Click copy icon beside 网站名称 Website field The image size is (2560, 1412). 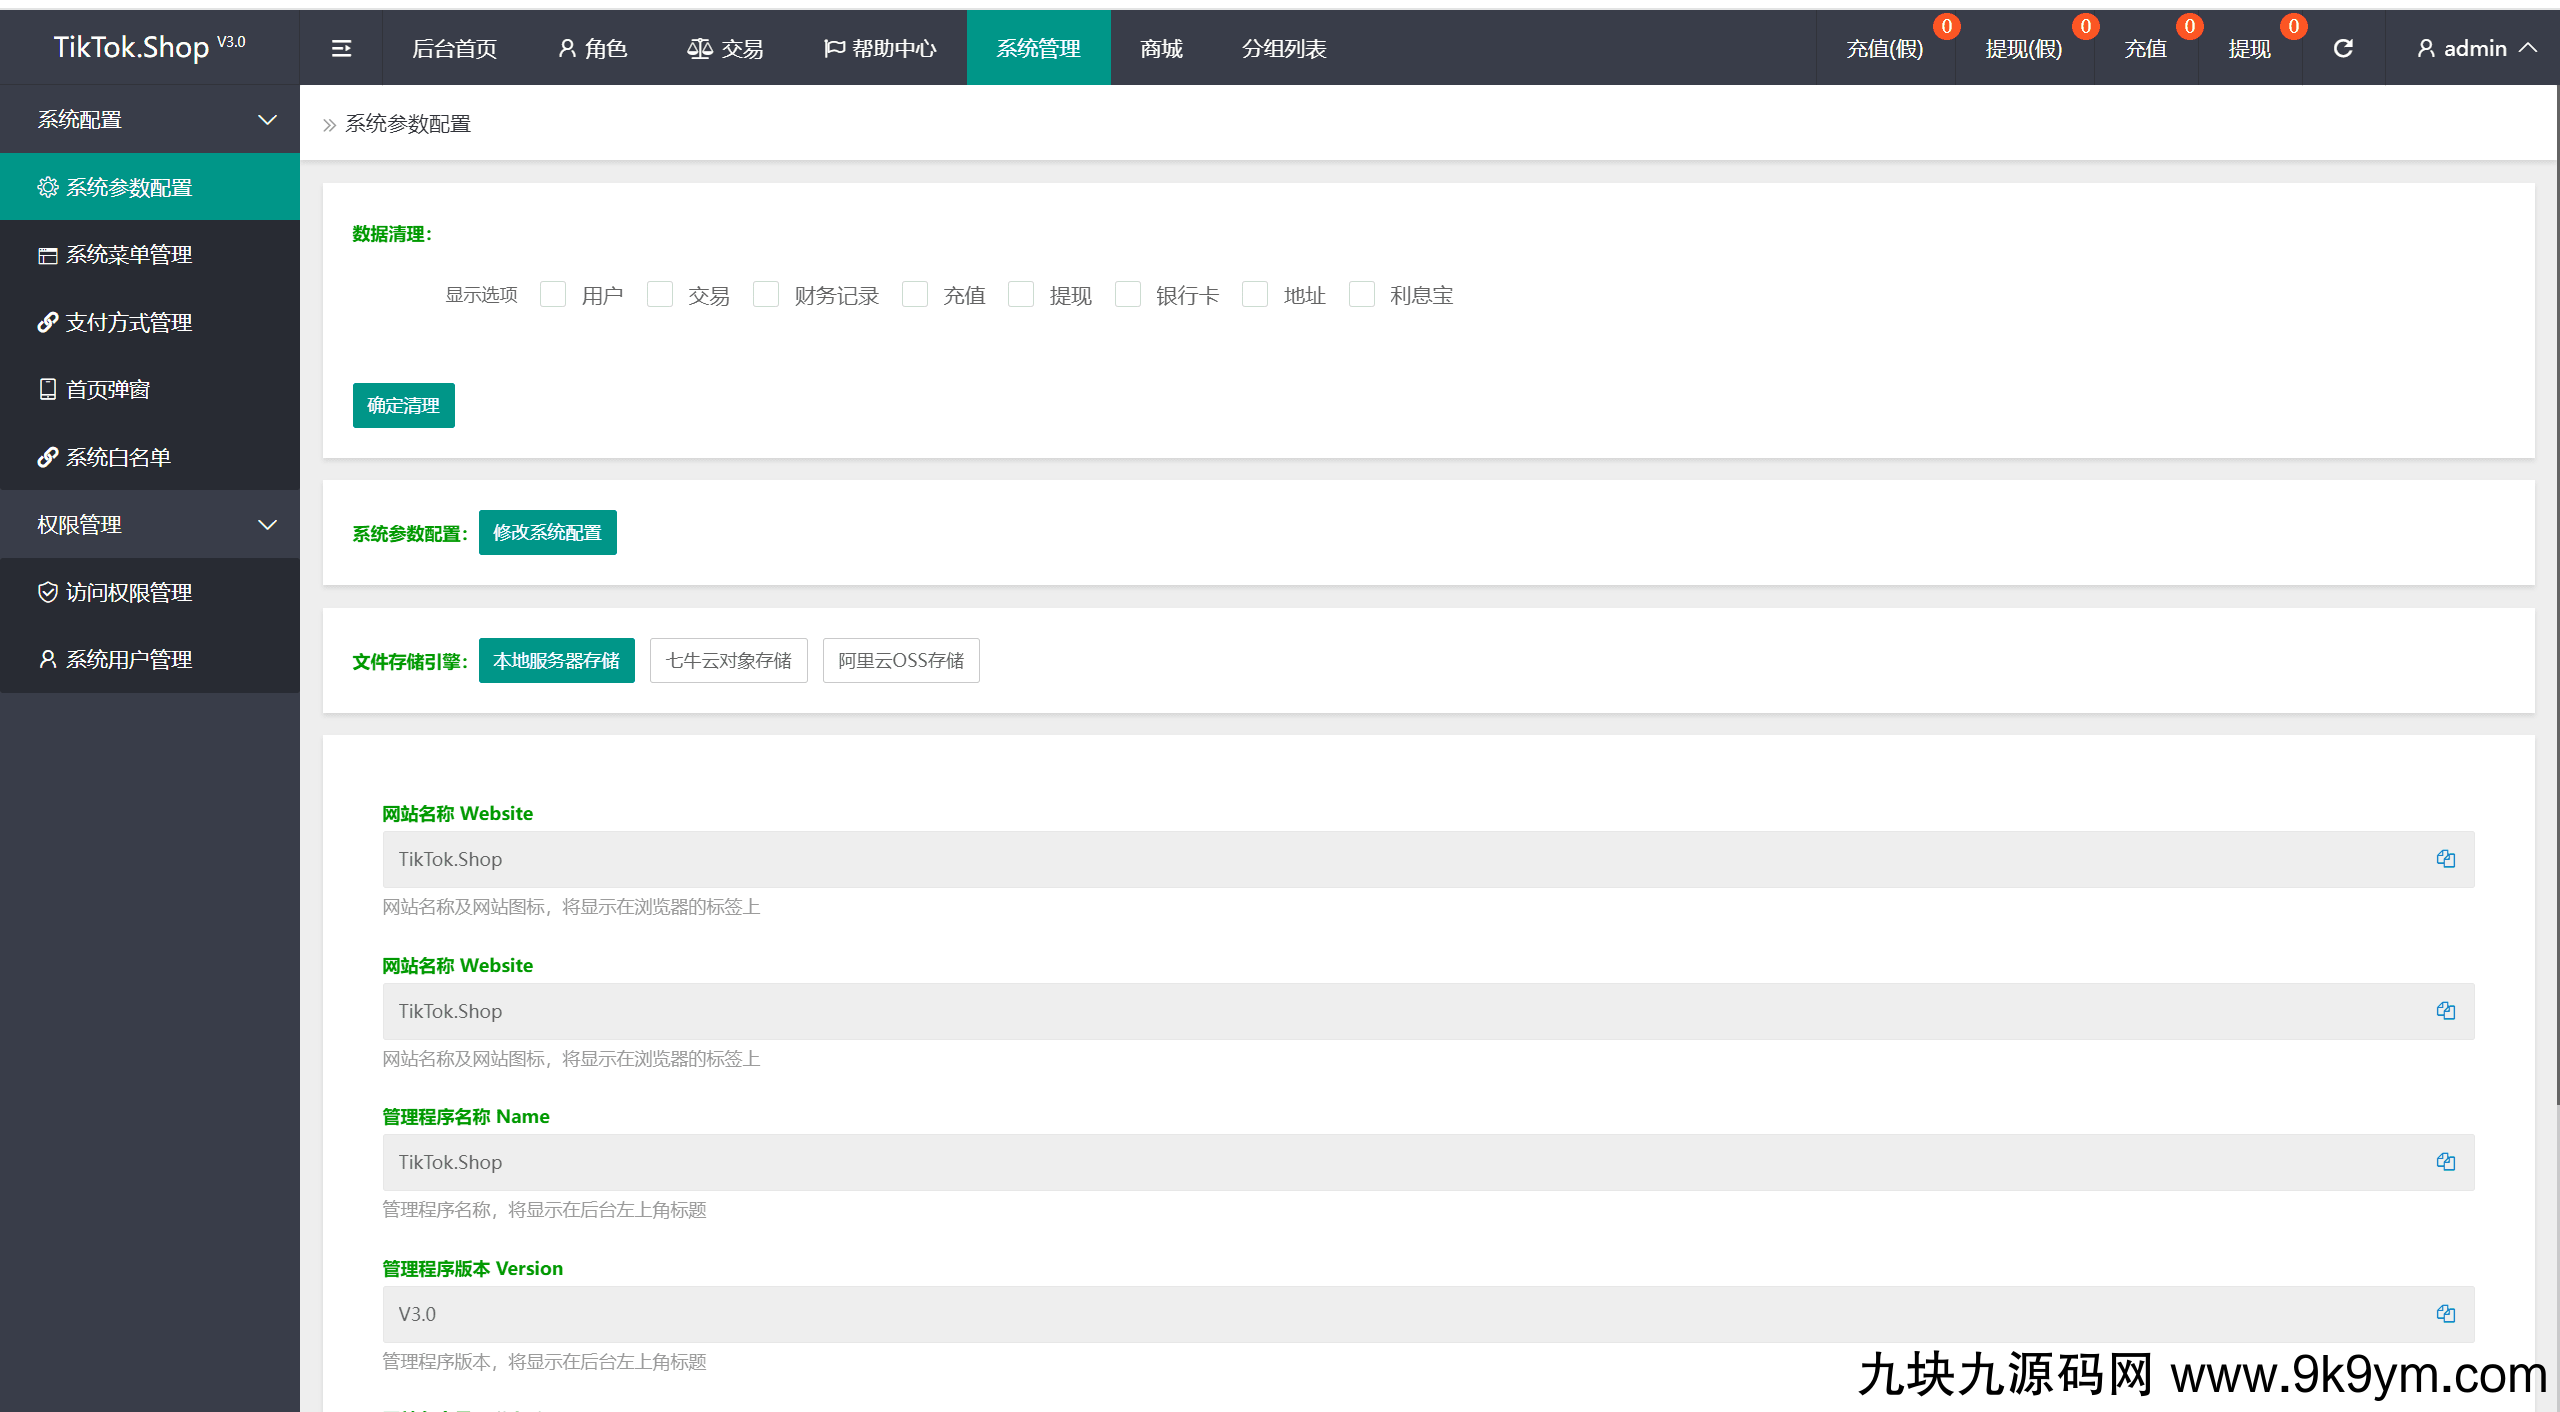(2446, 858)
